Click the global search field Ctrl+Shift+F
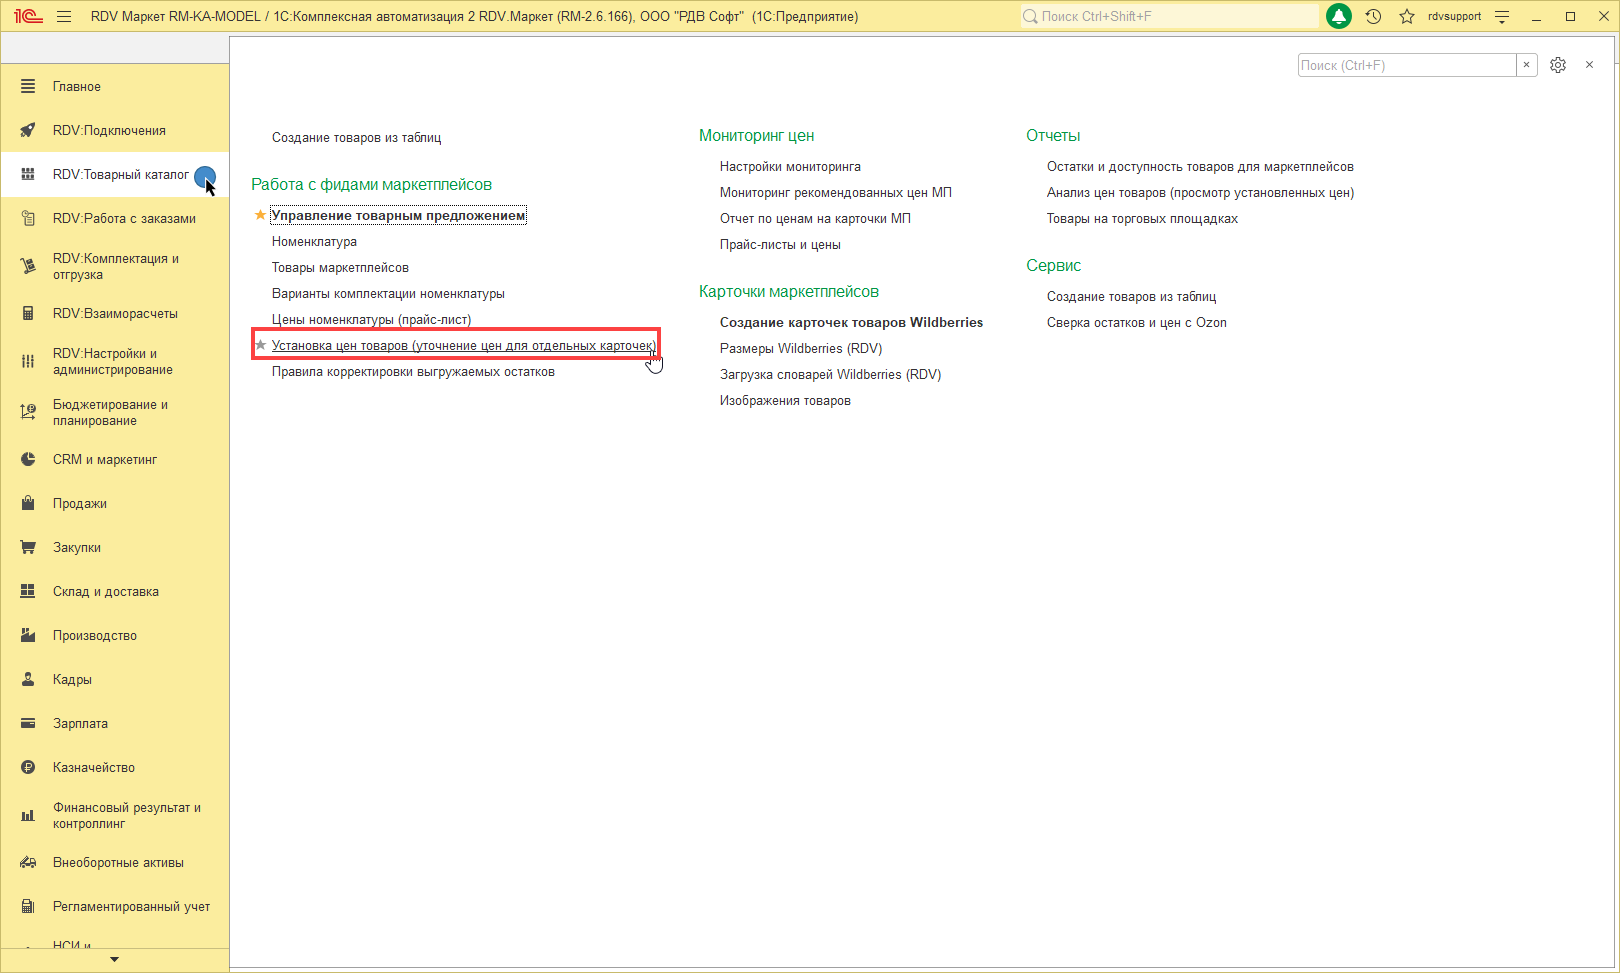This screenshot has height=973, width=1620. [x=1169, y=16]
